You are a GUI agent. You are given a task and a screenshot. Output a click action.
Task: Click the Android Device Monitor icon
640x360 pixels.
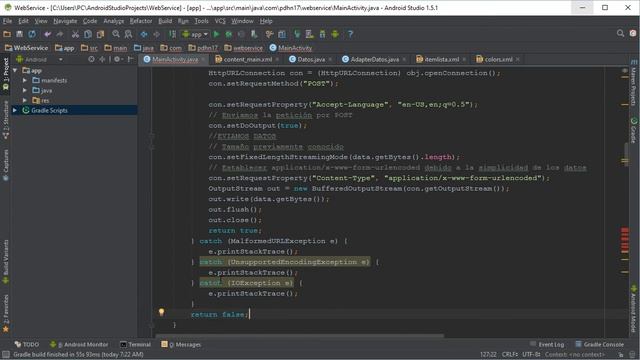point(335,34)
